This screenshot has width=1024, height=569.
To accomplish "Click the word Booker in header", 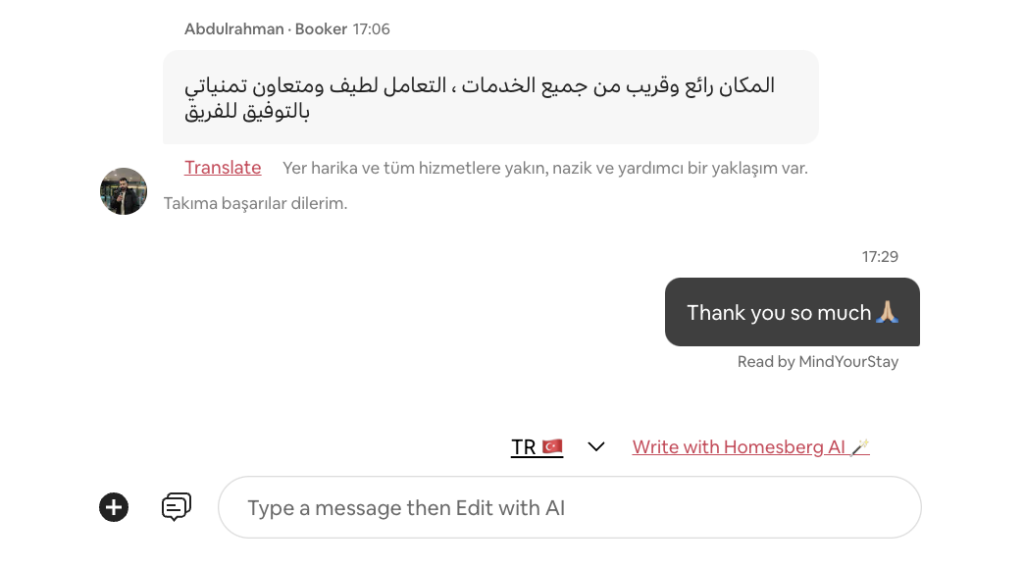I will (x=321, y=29).
